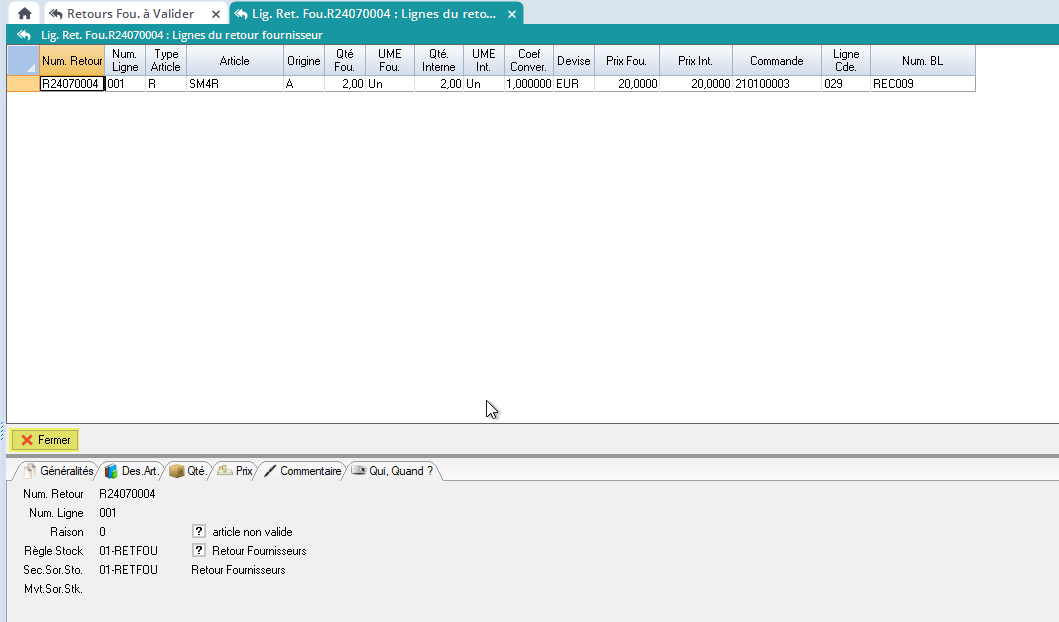Screen dimensions: 1059x622
Task: Show the Qté. tab
Action: point(187,471)
